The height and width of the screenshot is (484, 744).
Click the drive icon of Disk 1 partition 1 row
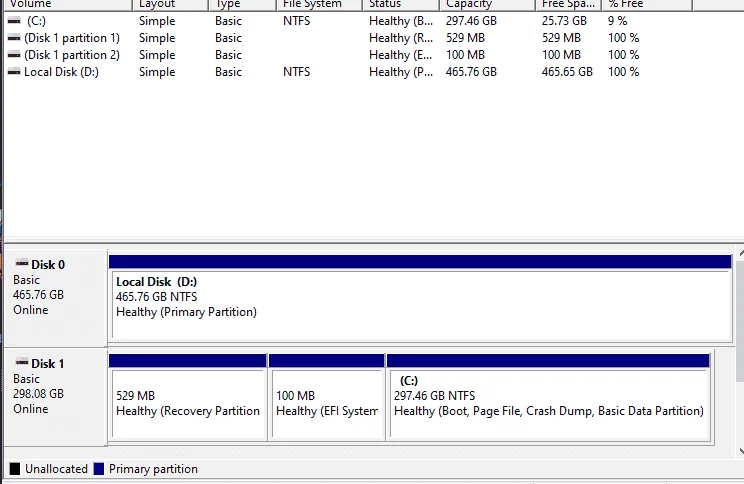tap(14, 38)
